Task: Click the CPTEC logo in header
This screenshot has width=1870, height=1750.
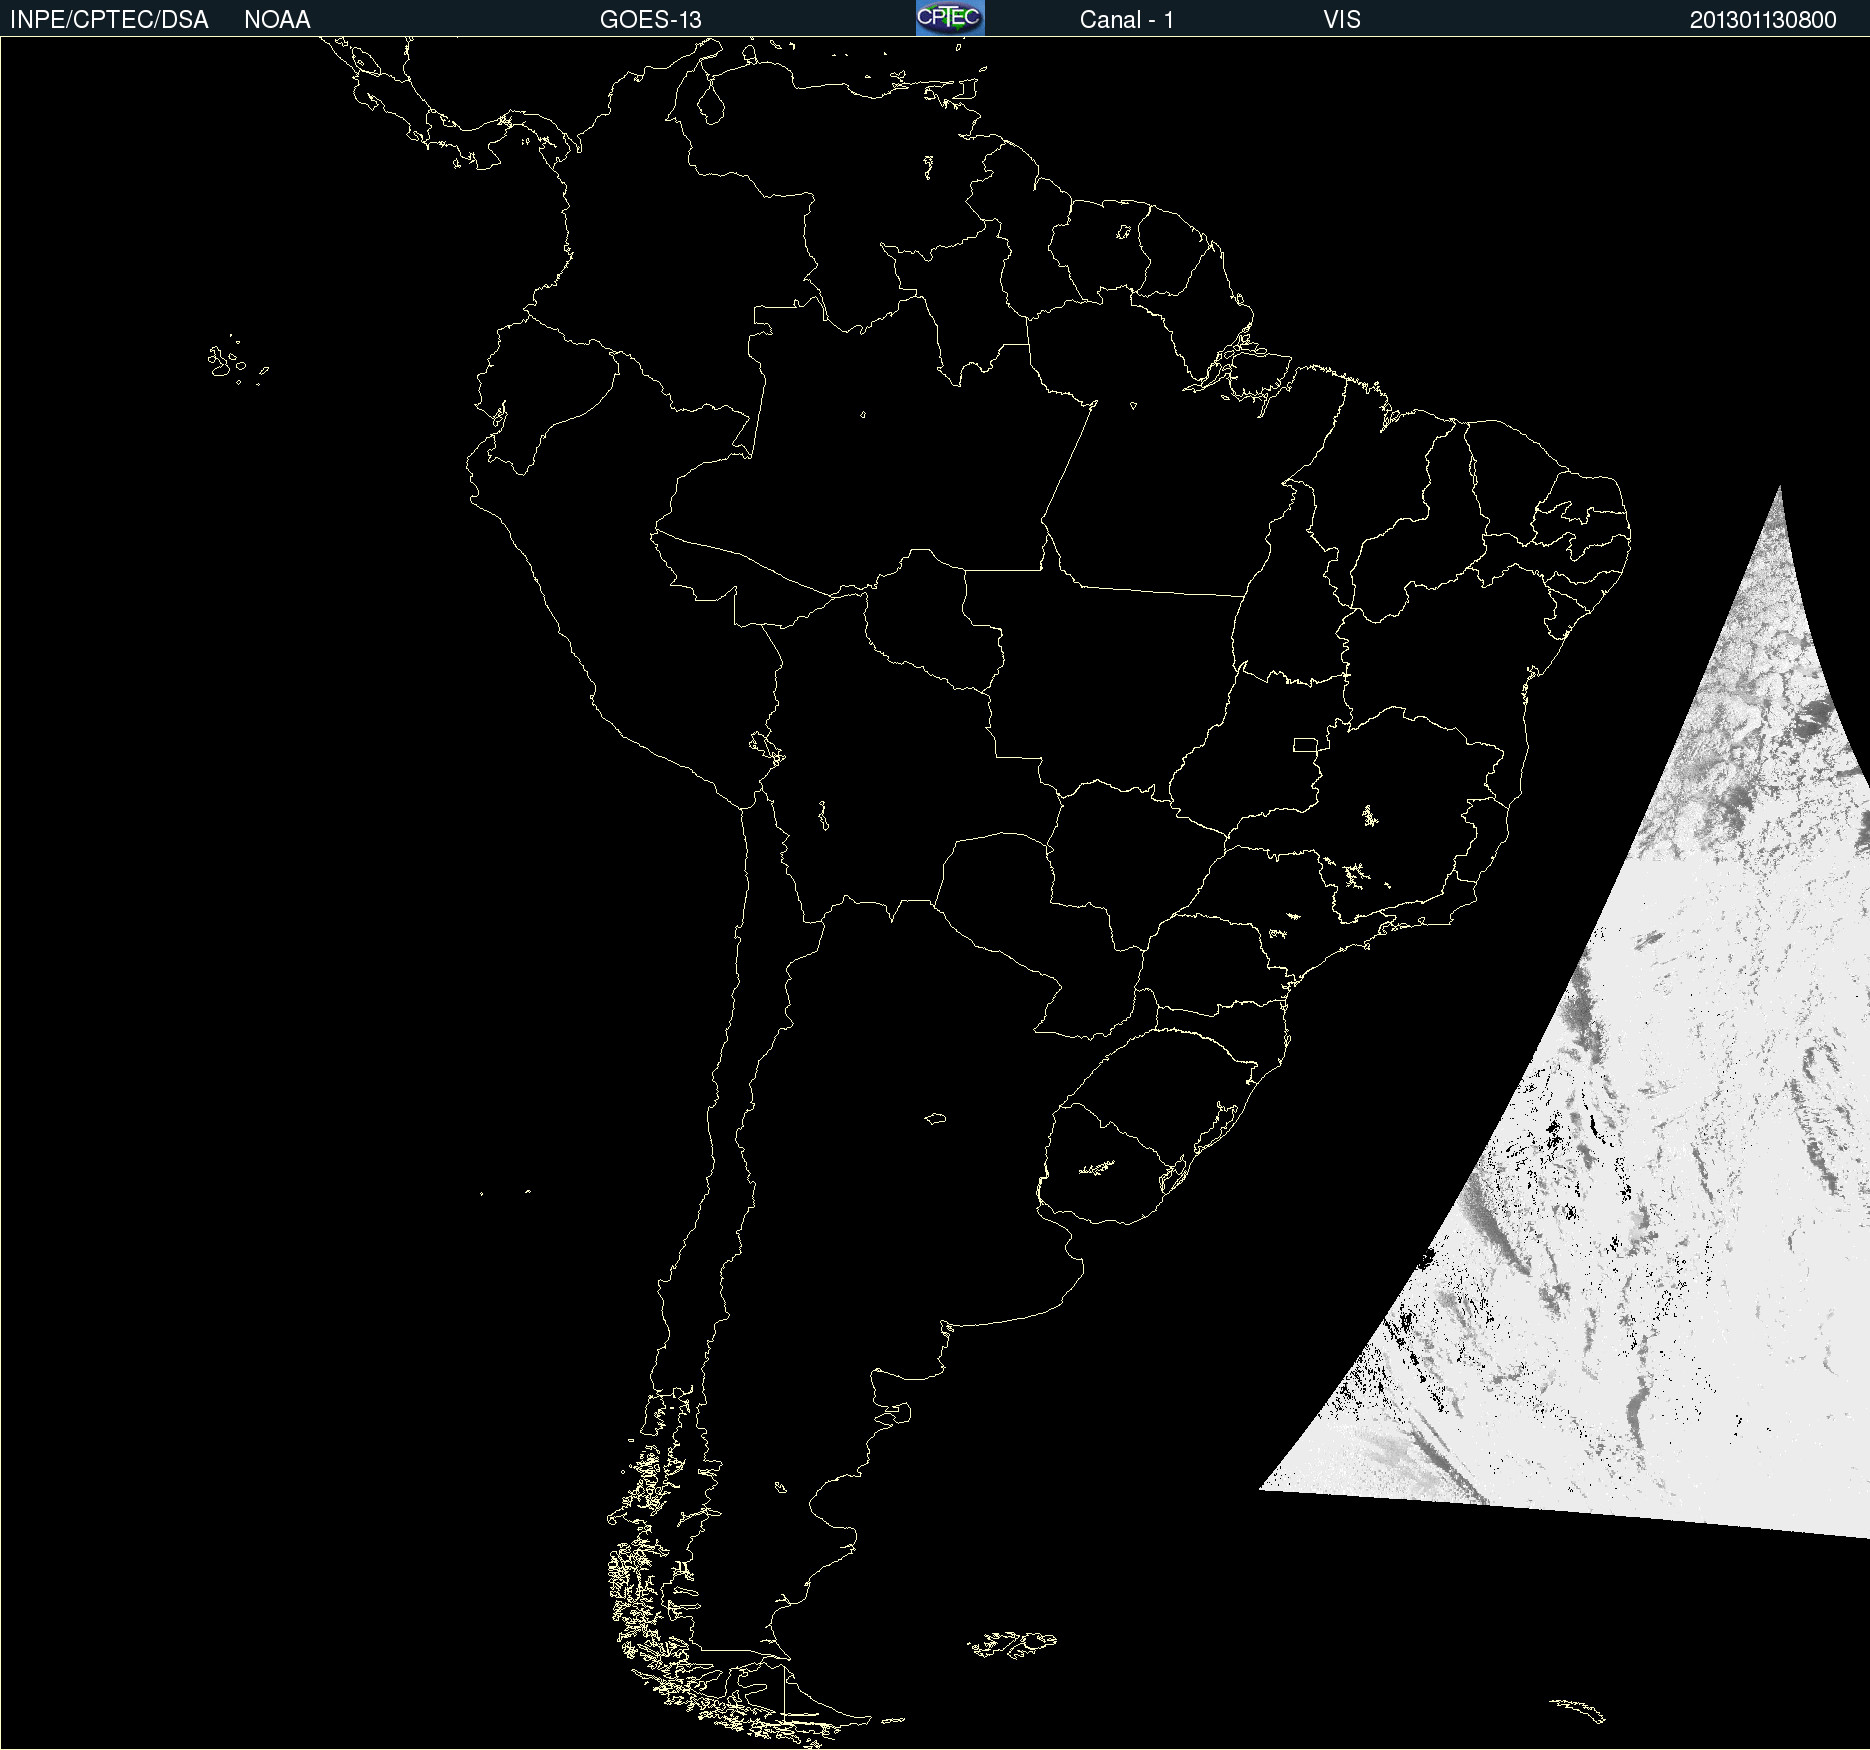Action: (x=949, y=18)
